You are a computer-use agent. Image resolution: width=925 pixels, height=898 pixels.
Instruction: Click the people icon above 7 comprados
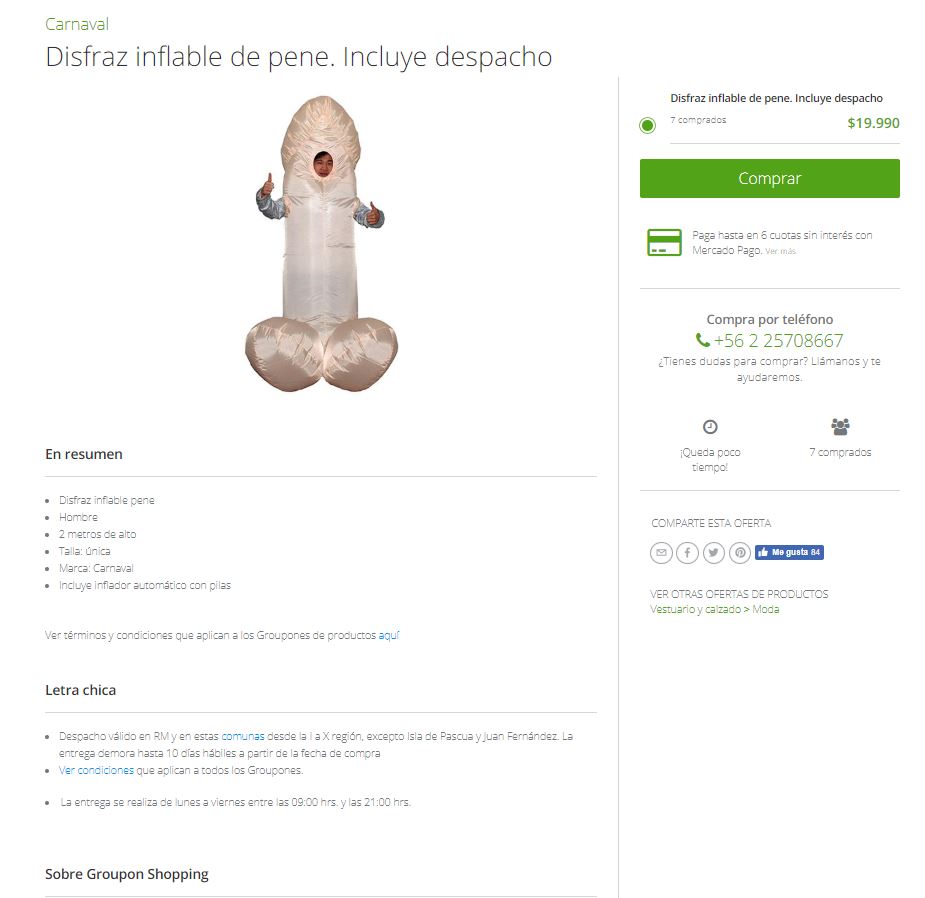(841, 426)
